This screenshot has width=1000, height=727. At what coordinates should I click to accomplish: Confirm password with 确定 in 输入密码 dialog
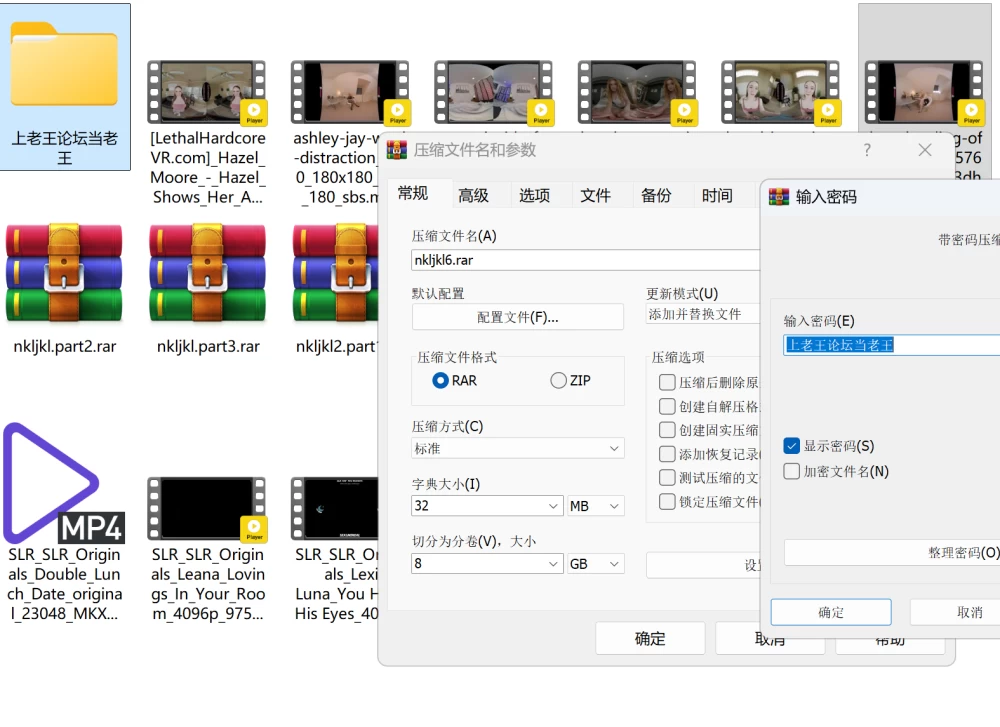[x=831, y=612]
